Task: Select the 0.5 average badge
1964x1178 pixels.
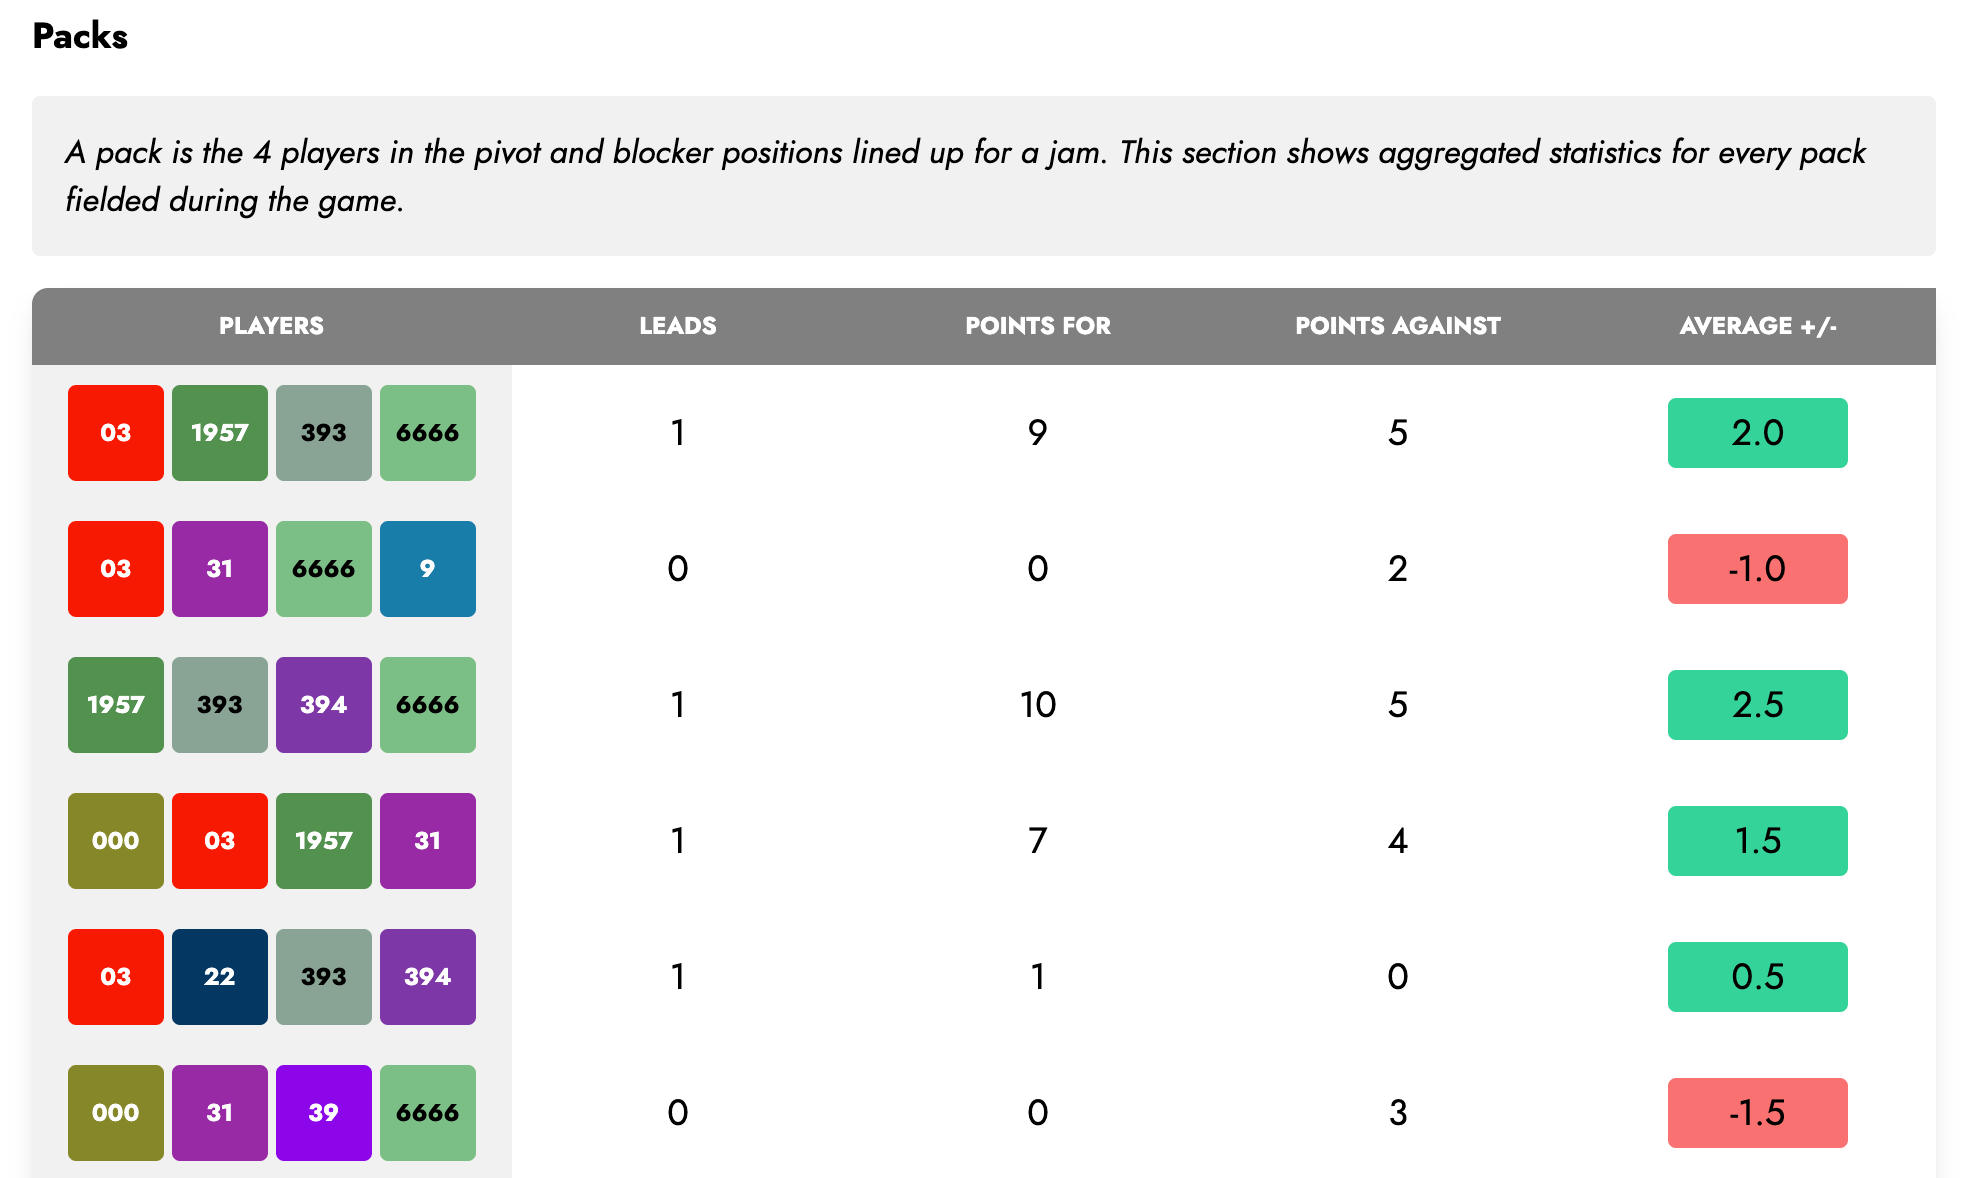Action: coord(1758,977)
